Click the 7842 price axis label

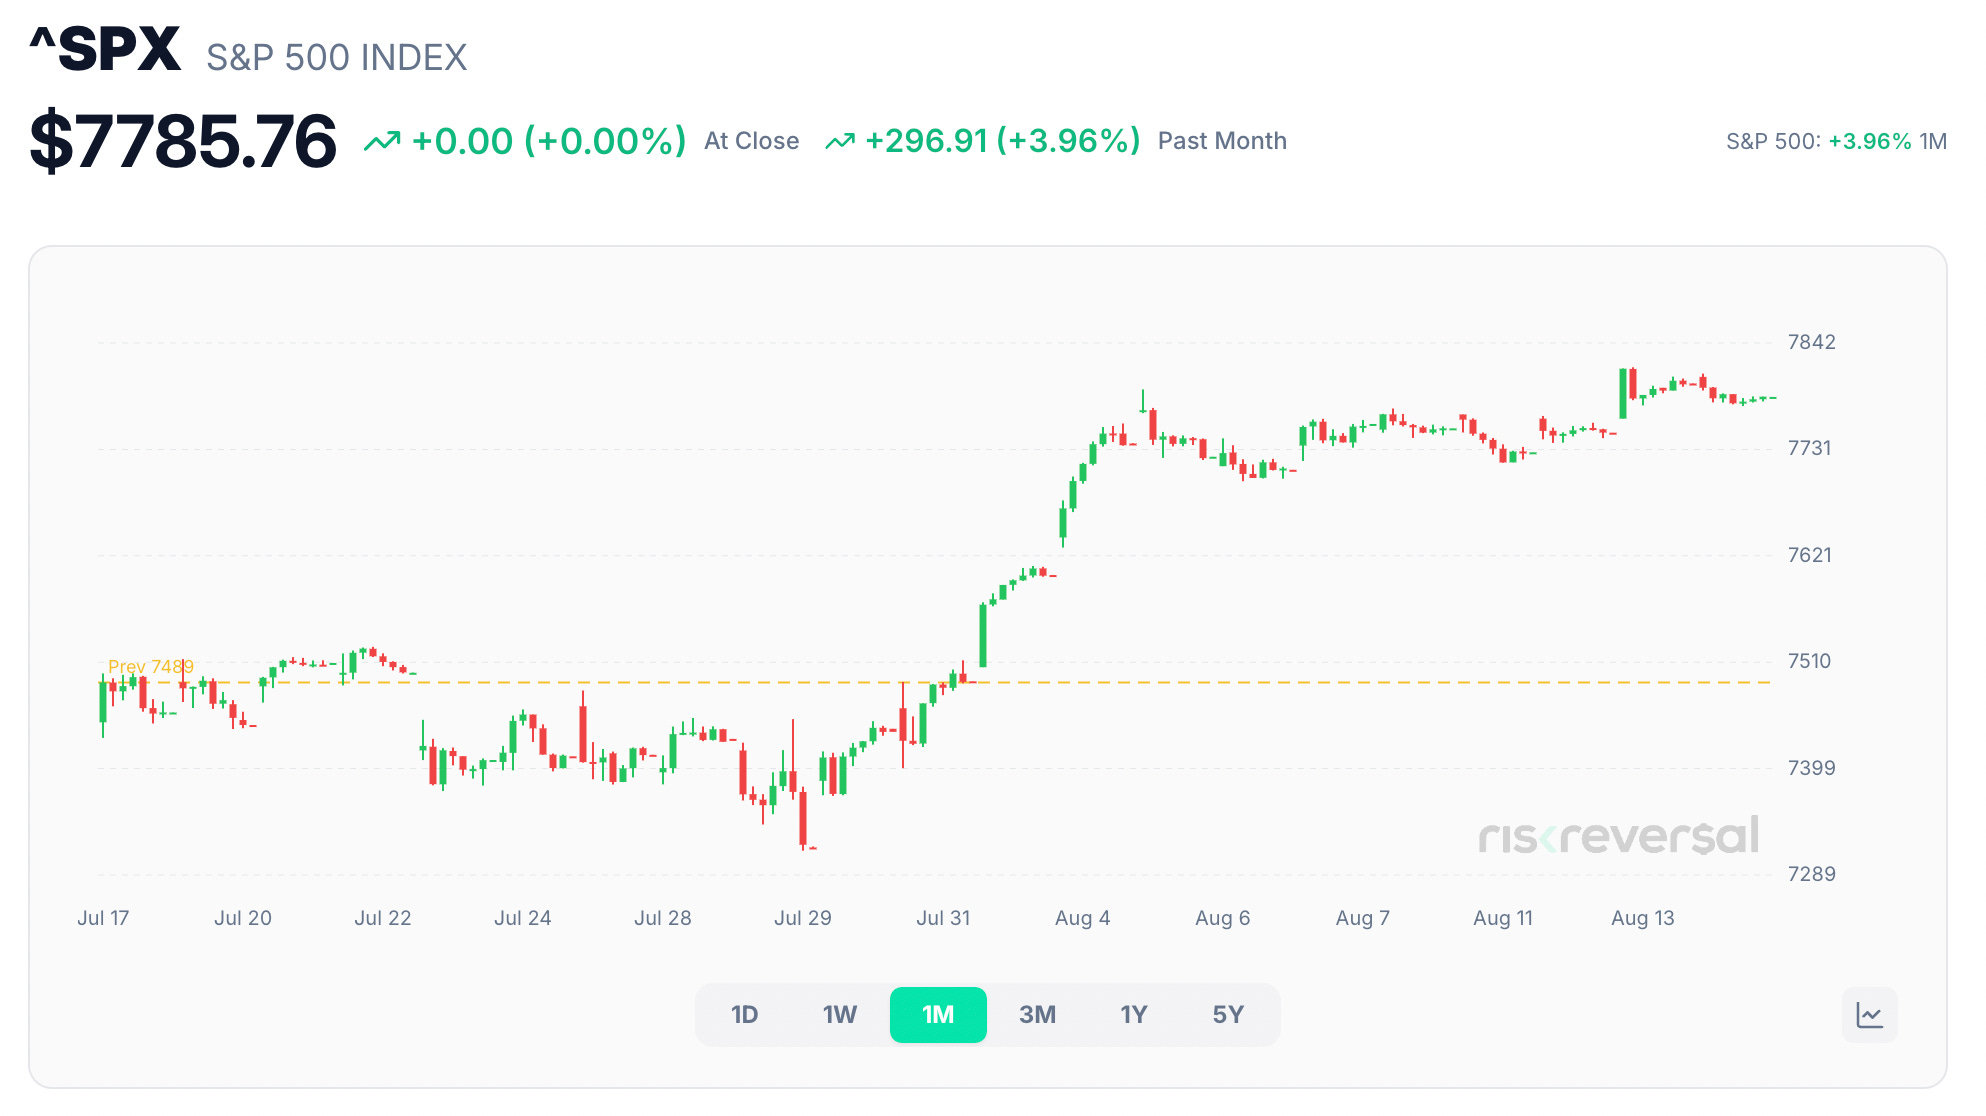pyautogui.click(x=1811, y=342)
